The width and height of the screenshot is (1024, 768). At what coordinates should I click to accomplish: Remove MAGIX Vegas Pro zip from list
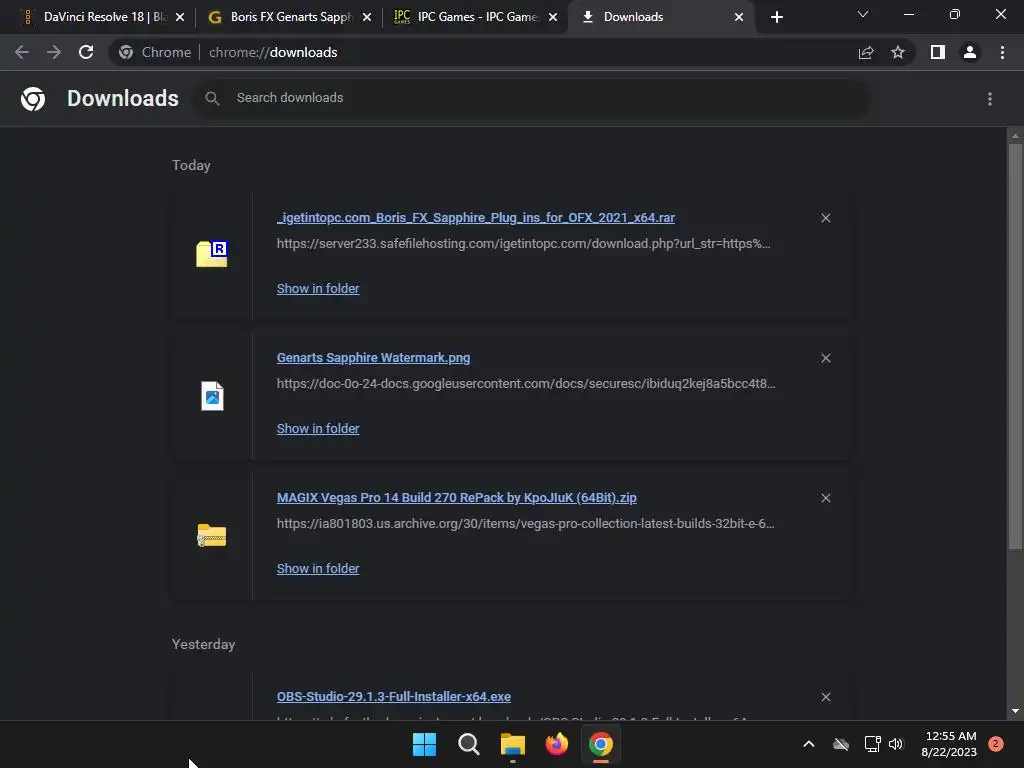coord(825,498)
